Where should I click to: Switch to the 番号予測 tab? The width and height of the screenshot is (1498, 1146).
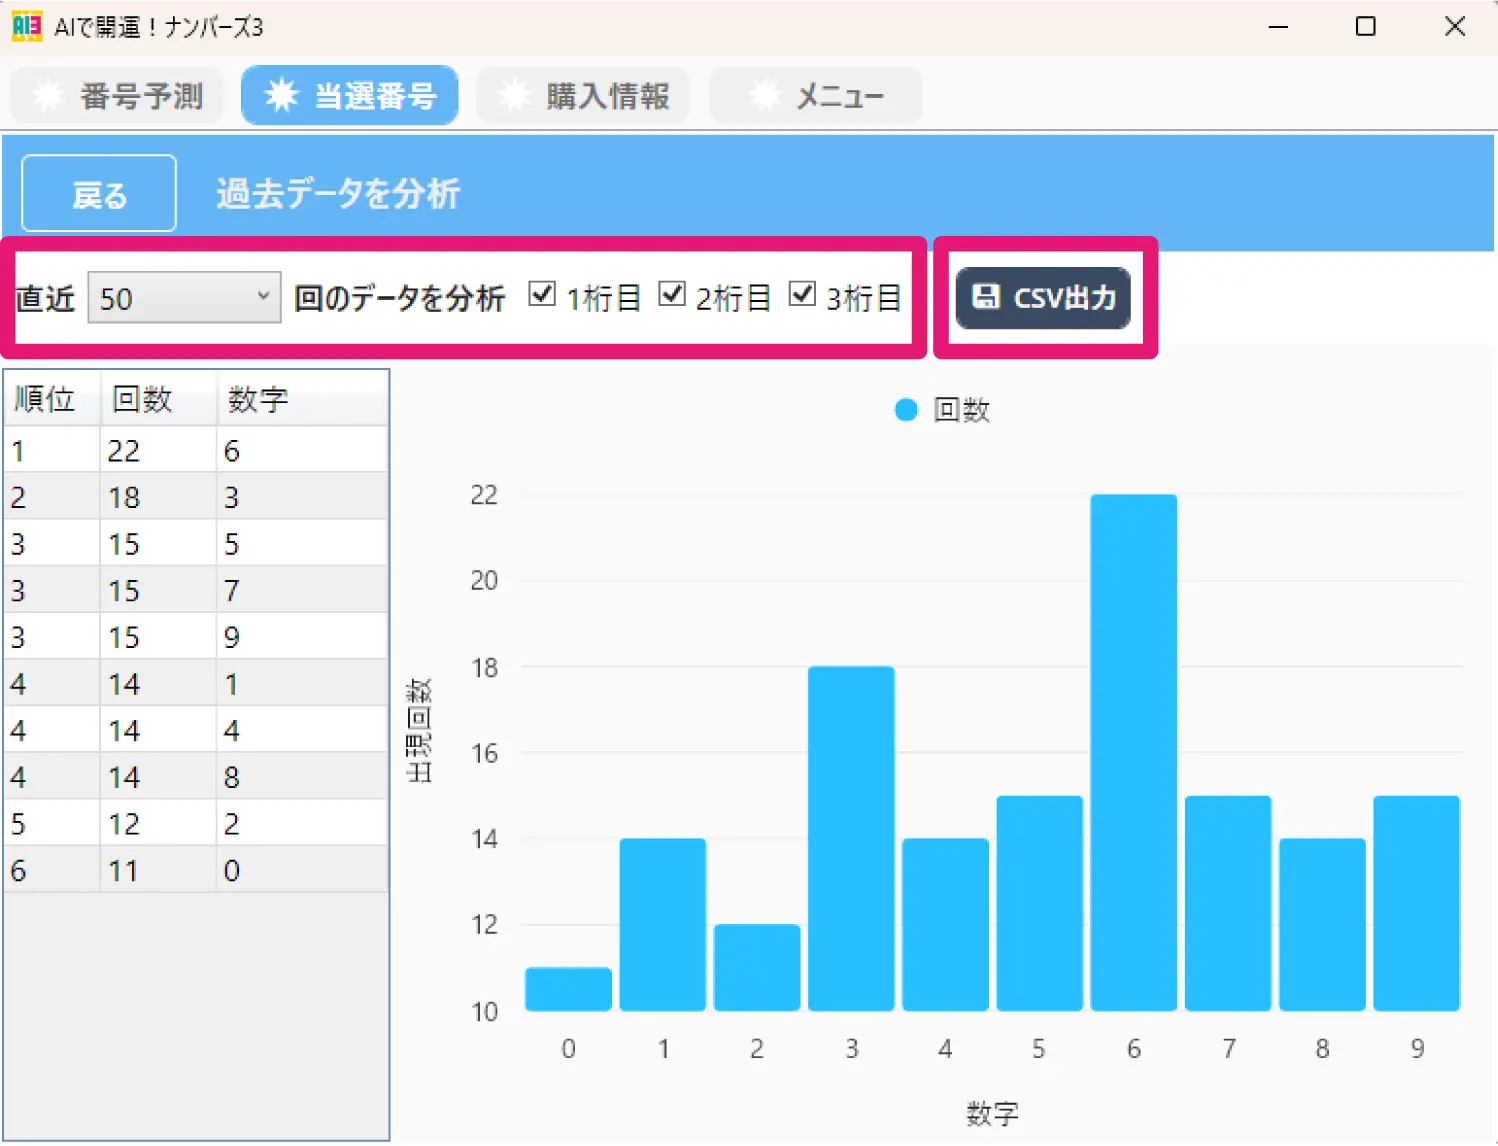117,96
